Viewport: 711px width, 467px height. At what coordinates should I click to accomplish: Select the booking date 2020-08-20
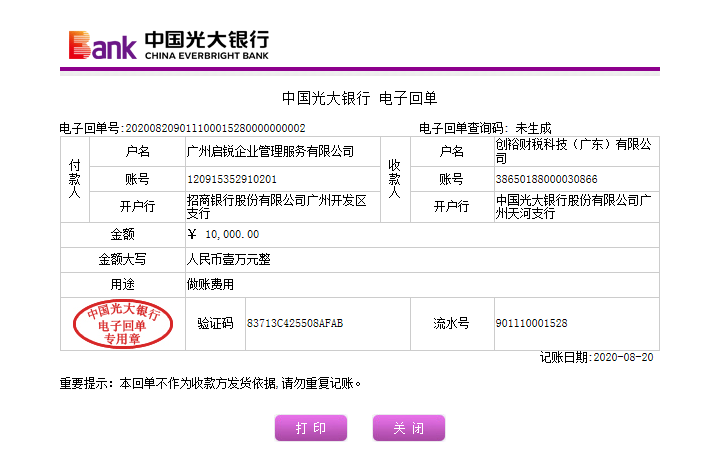point(623,357)
